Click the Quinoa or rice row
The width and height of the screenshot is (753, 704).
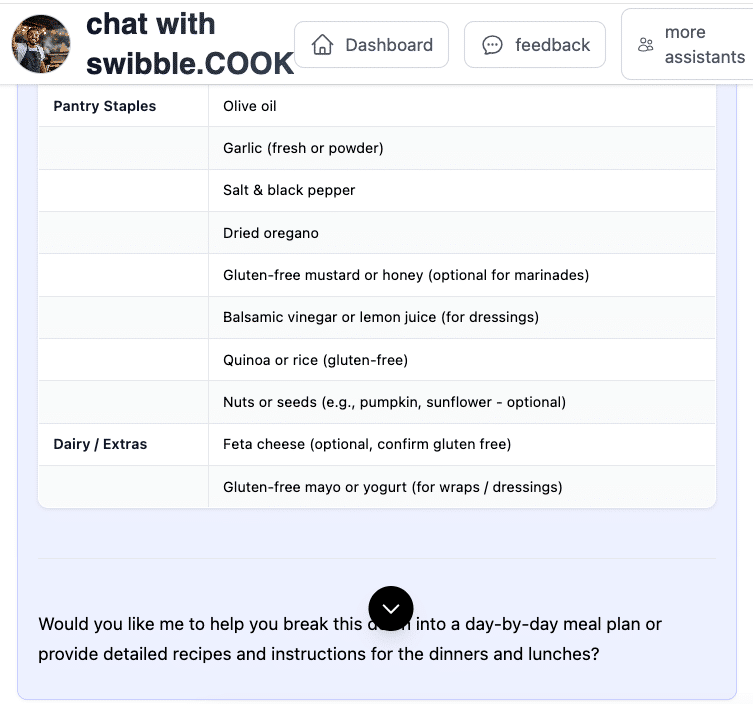(x=315, y=360)
